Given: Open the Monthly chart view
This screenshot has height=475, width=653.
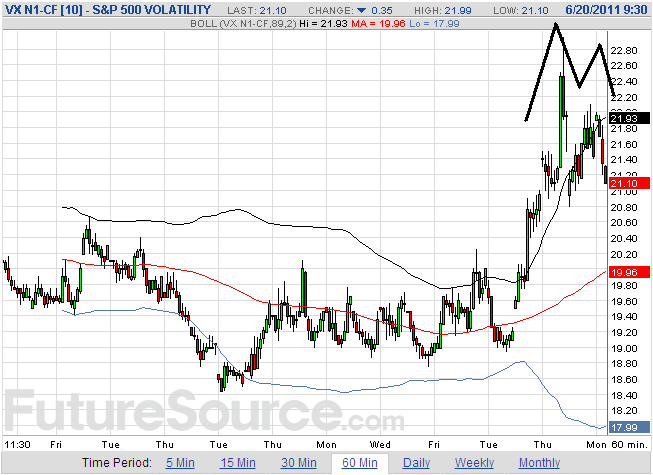Looking at the screenshot, I should pyautogui.click(x=539, y=463).
